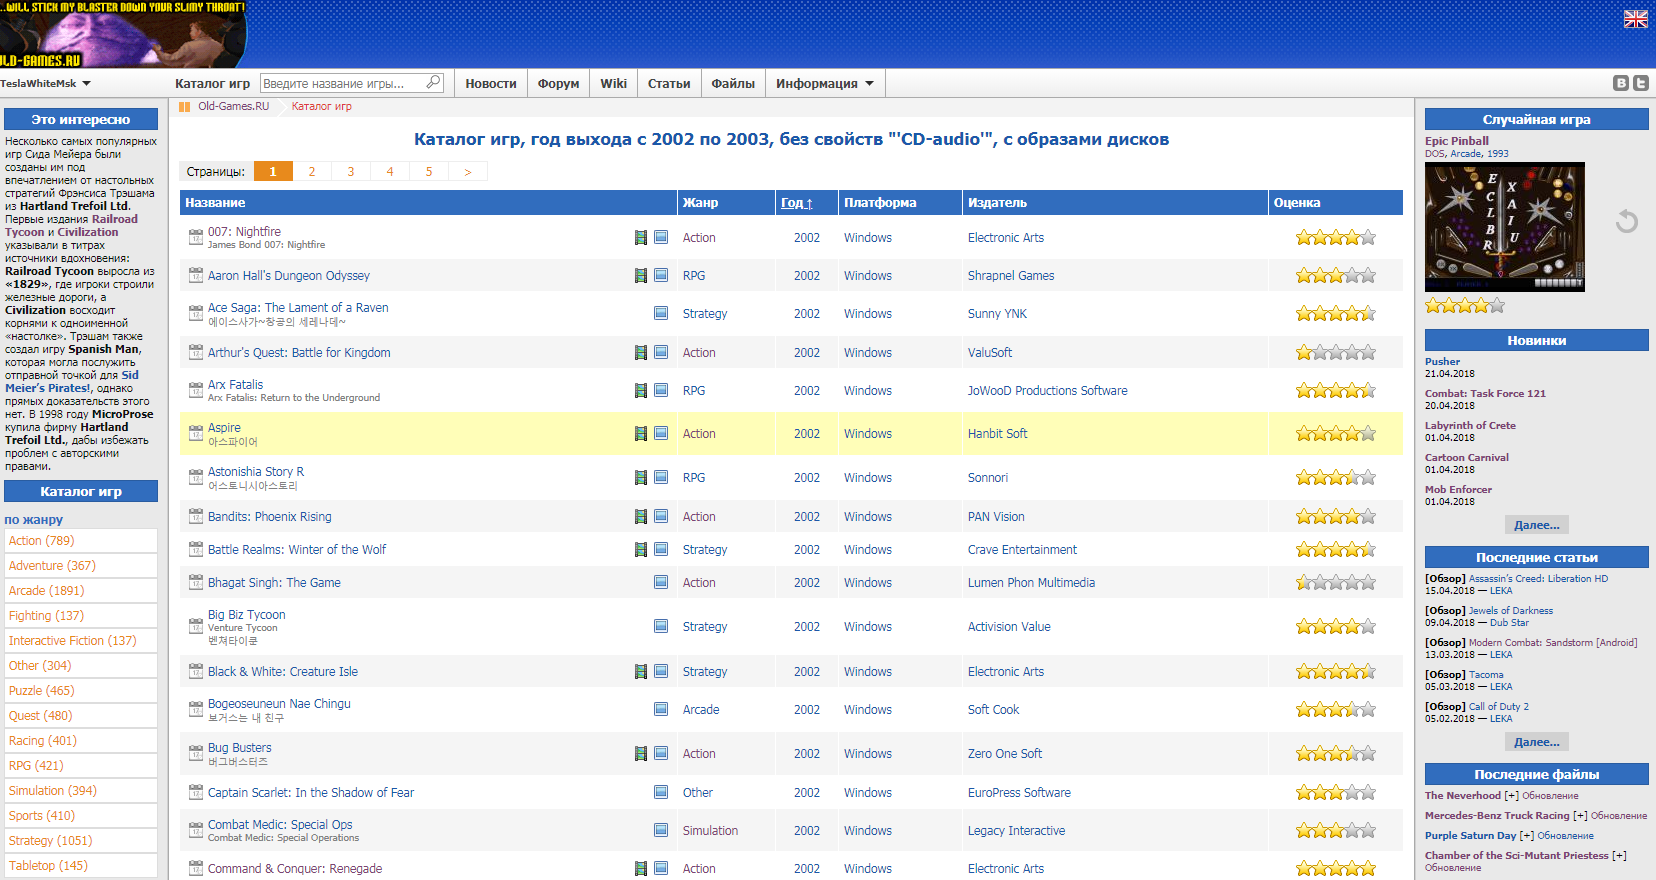Open the Файлы menu item

tap(733, 84)
